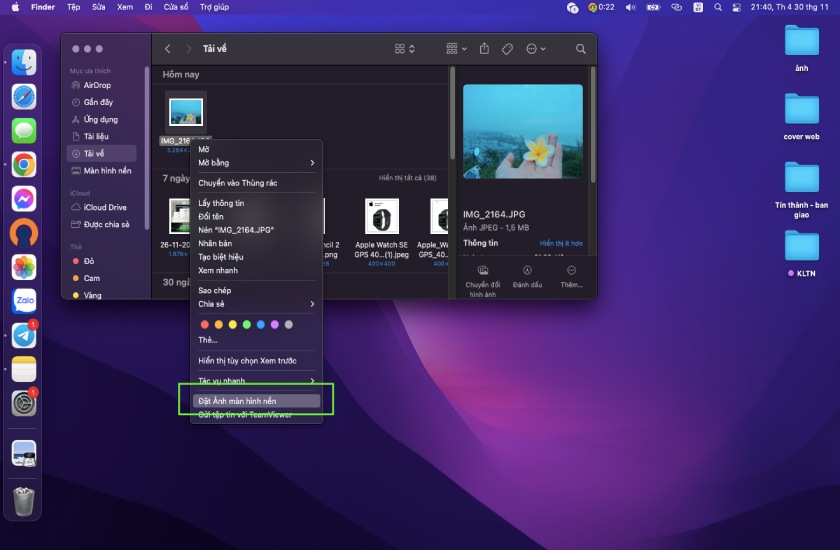Click the Đánh dấu markup icon
The width and height of the screenshot is (840, 550).
tap(527, 271)
